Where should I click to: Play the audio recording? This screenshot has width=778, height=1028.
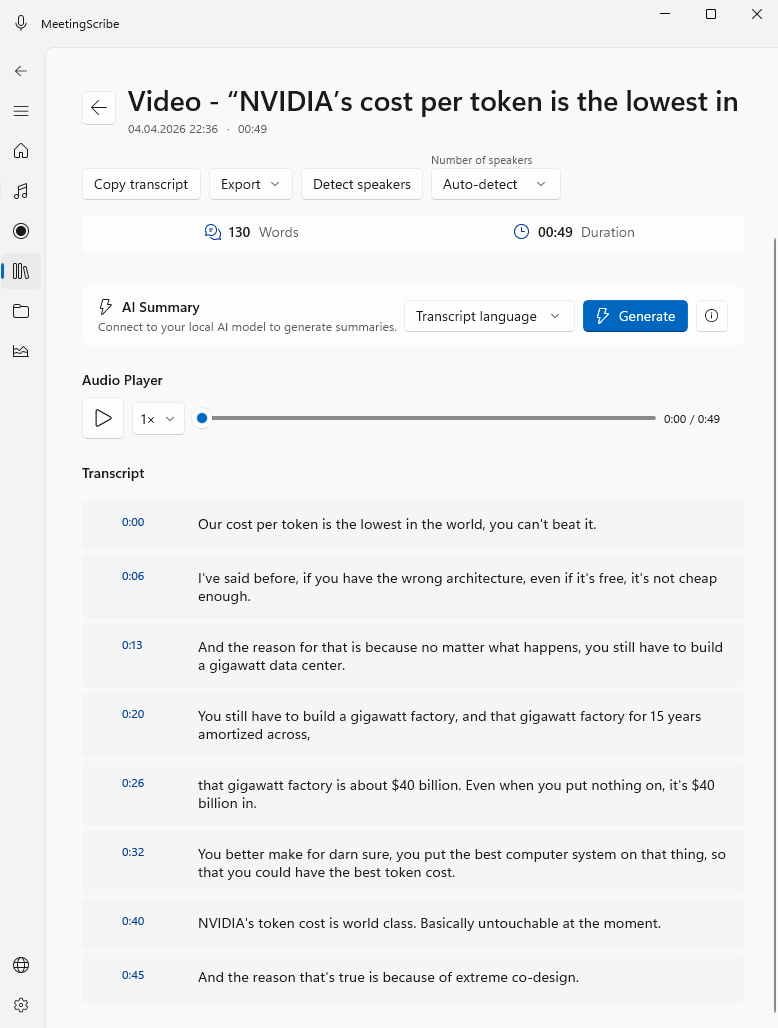103,418
